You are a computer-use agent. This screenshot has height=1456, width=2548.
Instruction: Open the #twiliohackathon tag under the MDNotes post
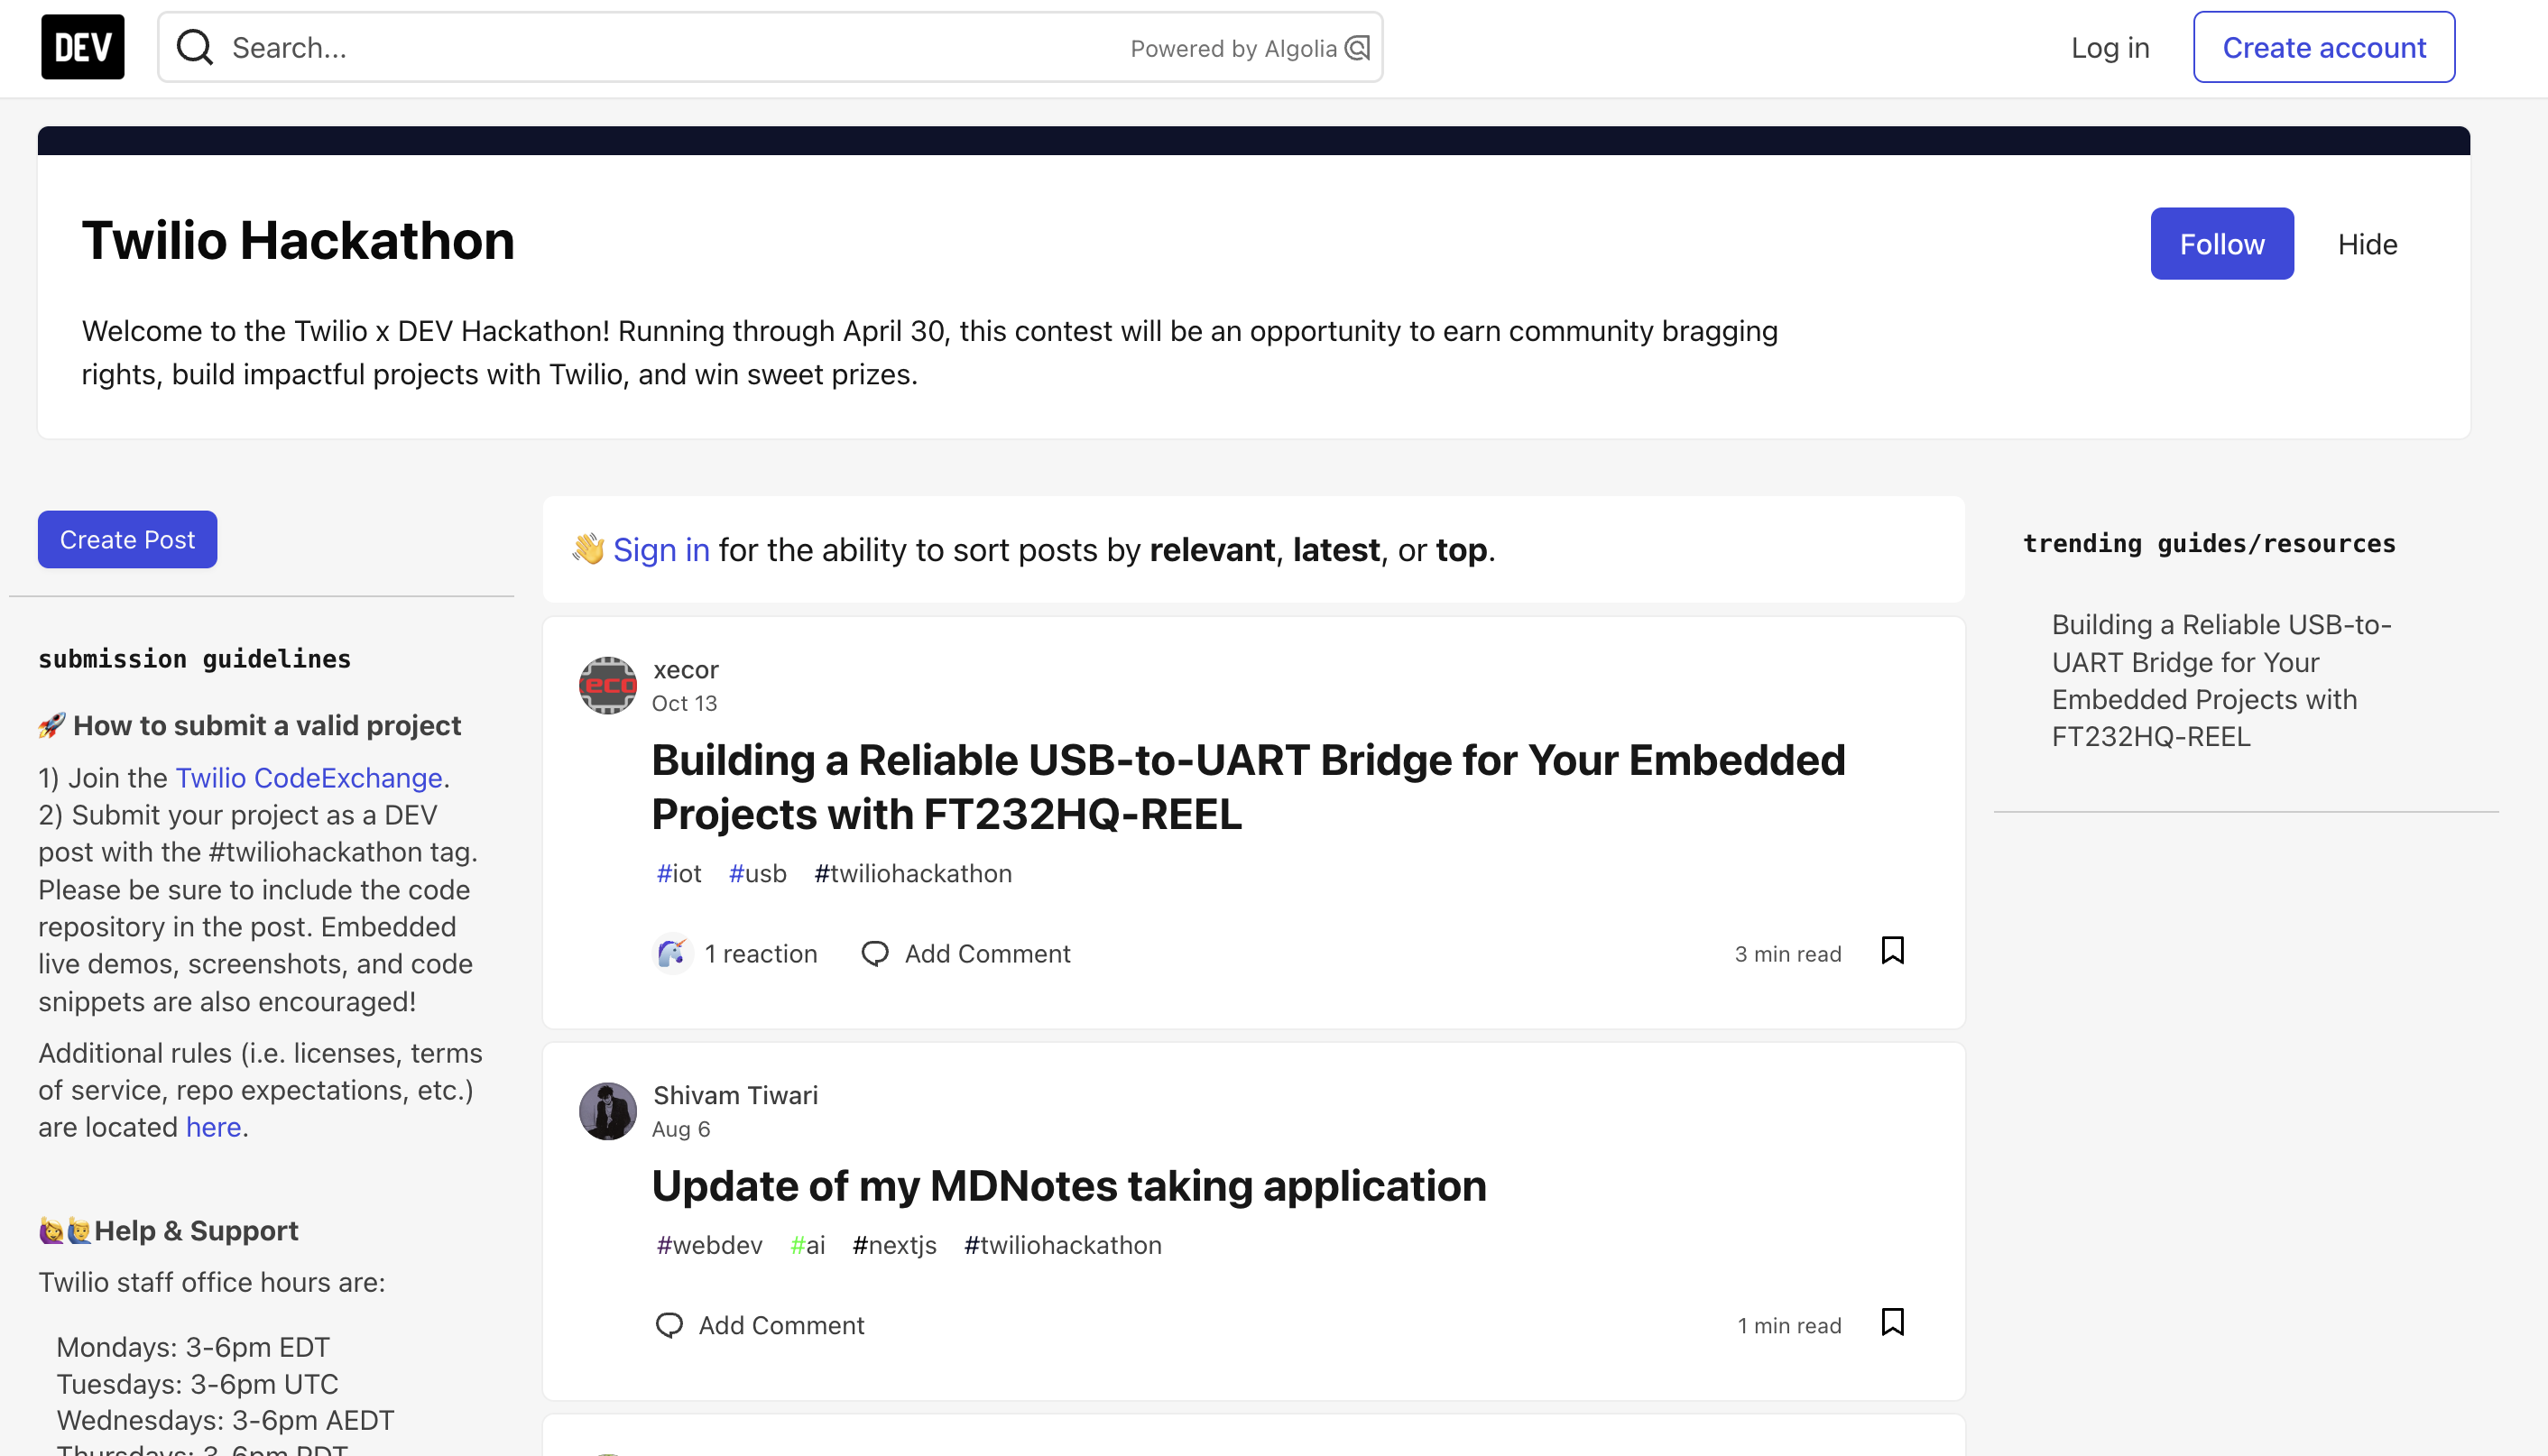tap(1063, 1245)
